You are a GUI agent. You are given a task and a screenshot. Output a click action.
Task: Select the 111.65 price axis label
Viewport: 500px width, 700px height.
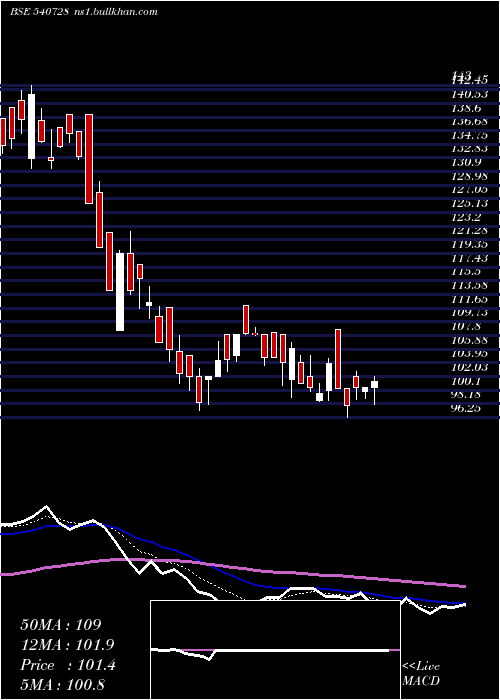[x=468, y=299]
